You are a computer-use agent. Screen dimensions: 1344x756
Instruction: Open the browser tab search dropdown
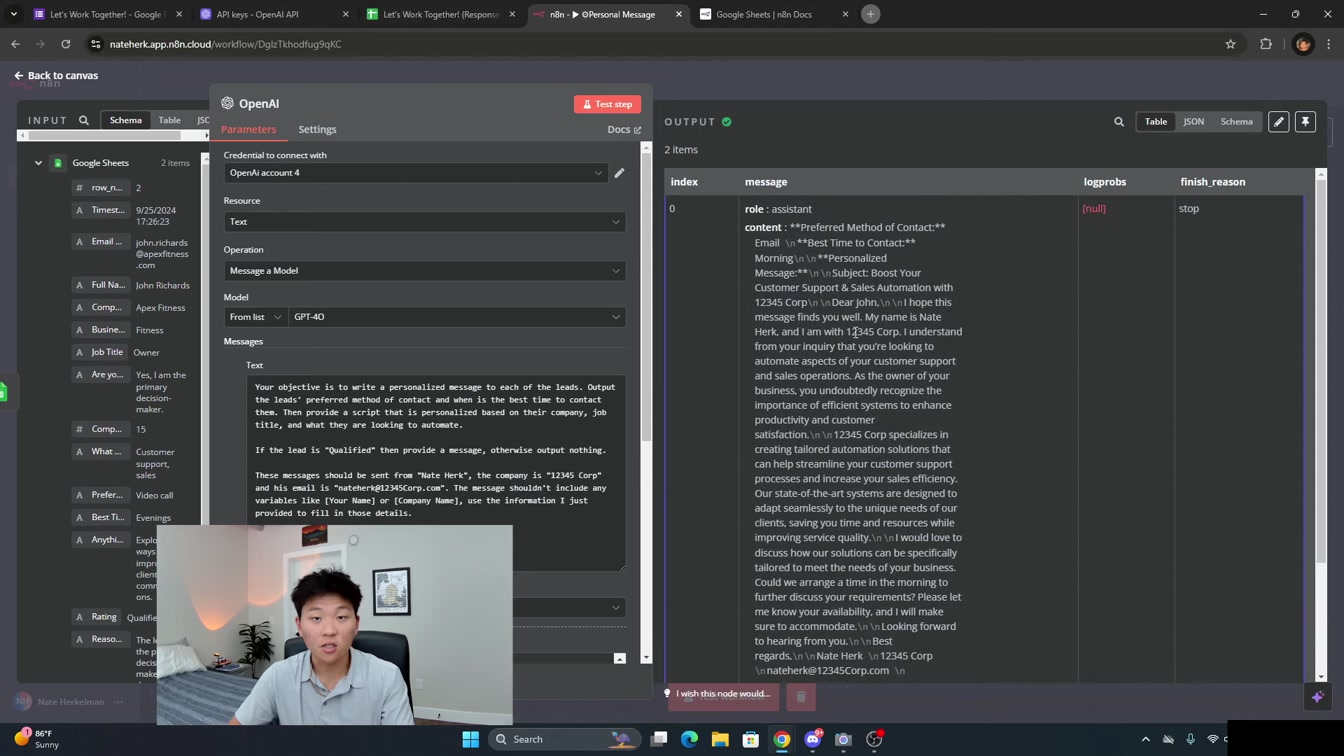[14, 14]
